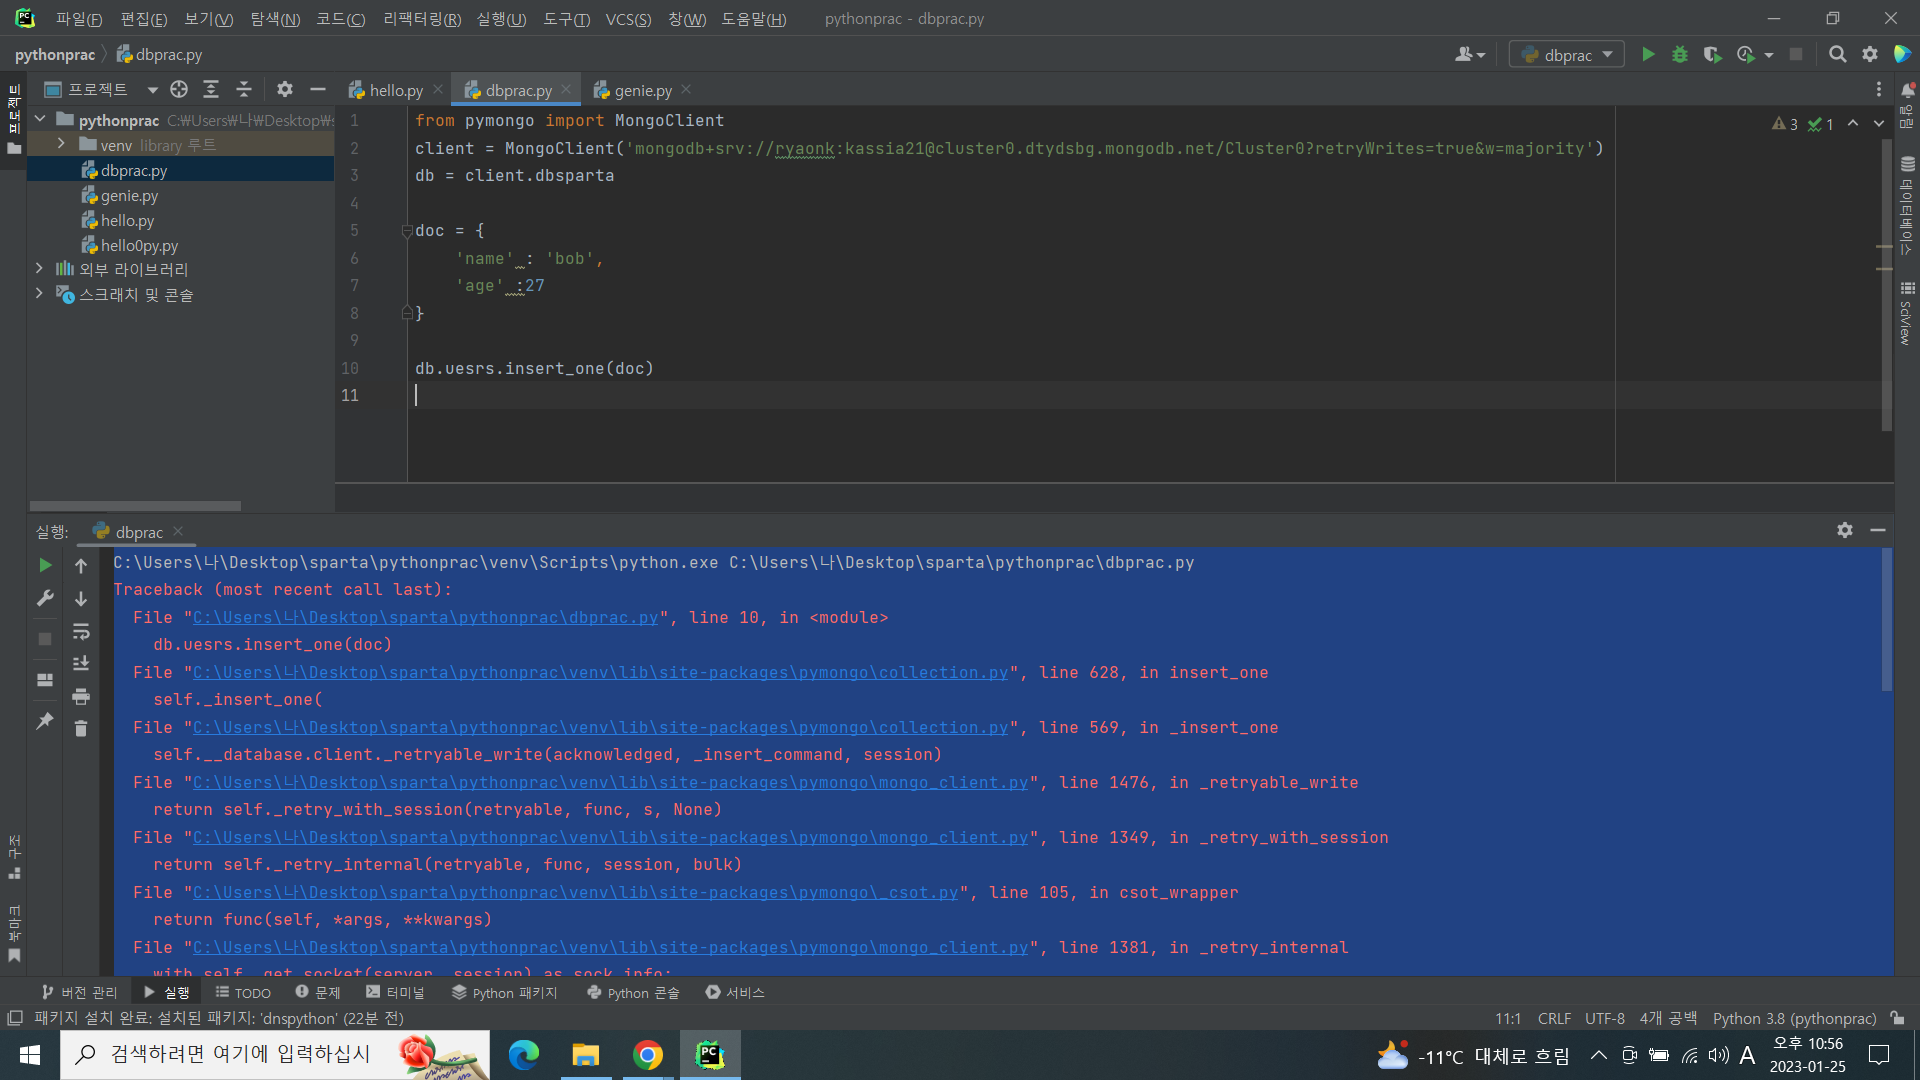Click the up-the-stack-trace arrow
Viewport: 1920px width, 1080px height.
(81, 566)
